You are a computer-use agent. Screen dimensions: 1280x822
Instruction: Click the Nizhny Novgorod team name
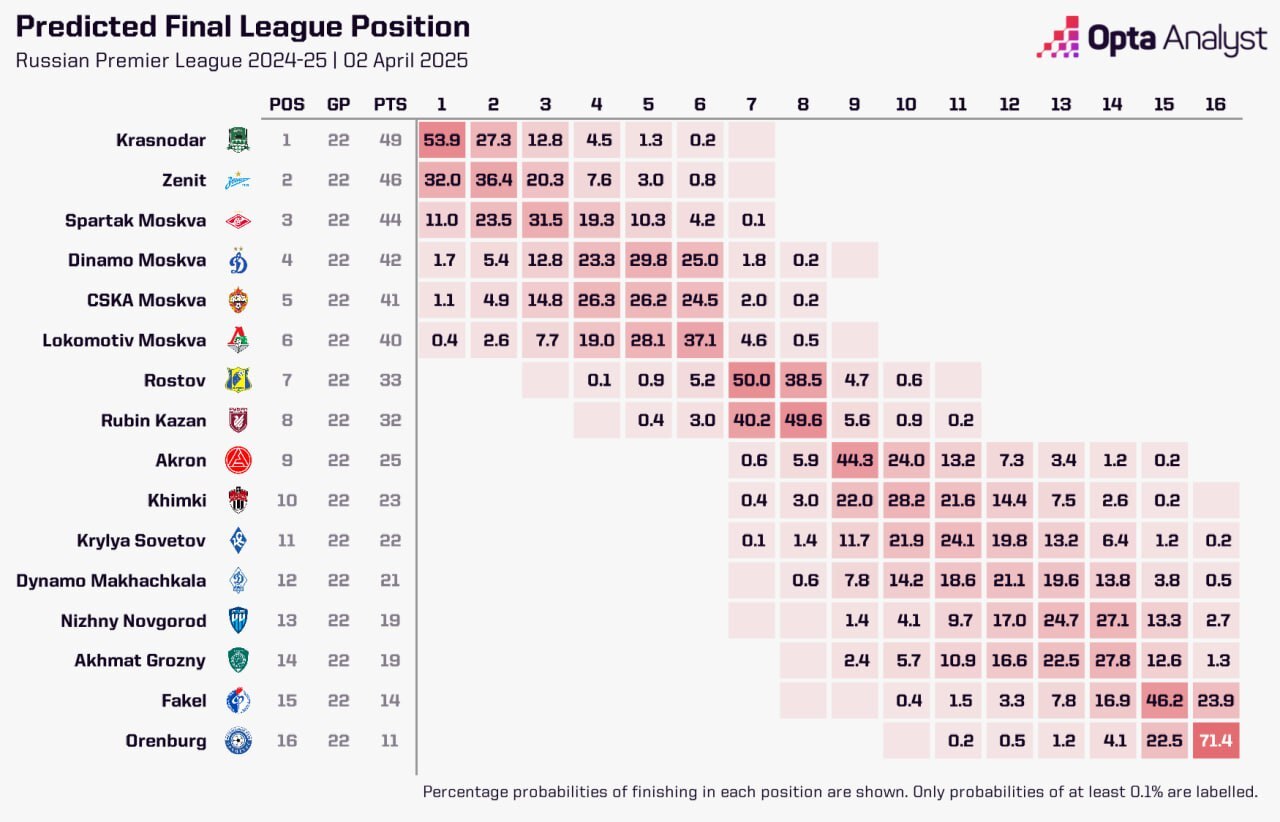(x=133, y=621)
